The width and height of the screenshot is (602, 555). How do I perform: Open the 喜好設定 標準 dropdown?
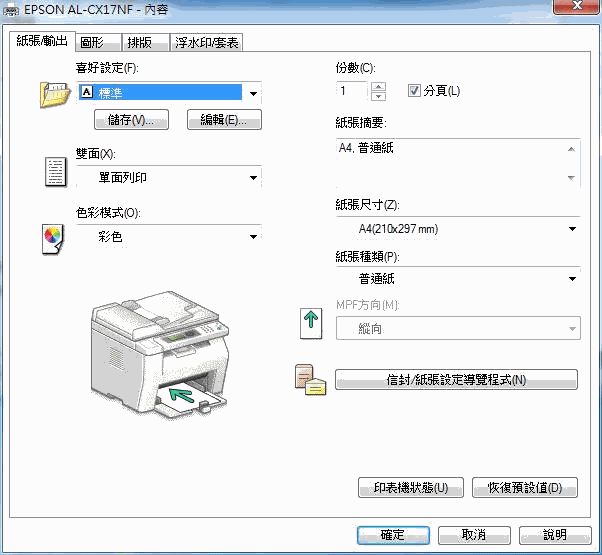[169, 92]
